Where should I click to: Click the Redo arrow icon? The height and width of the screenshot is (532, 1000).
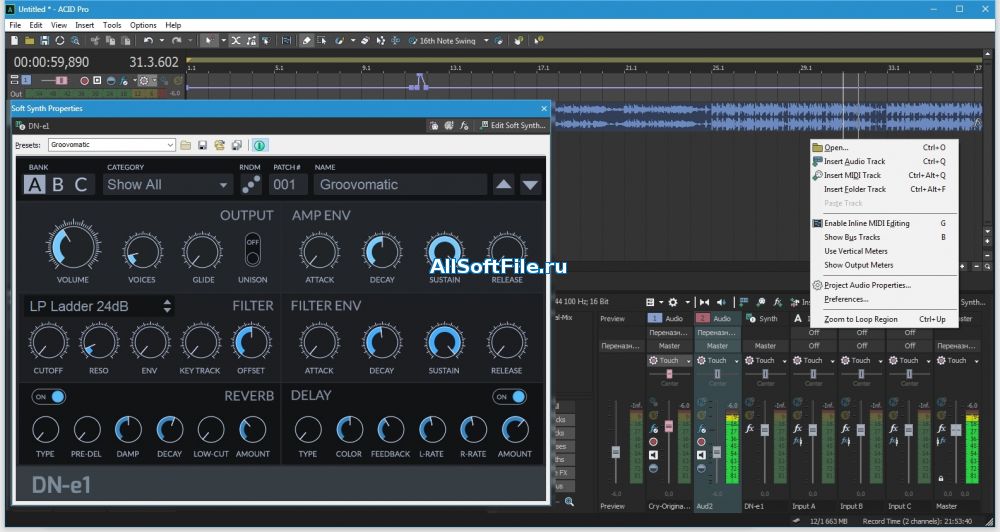point(177,40)
